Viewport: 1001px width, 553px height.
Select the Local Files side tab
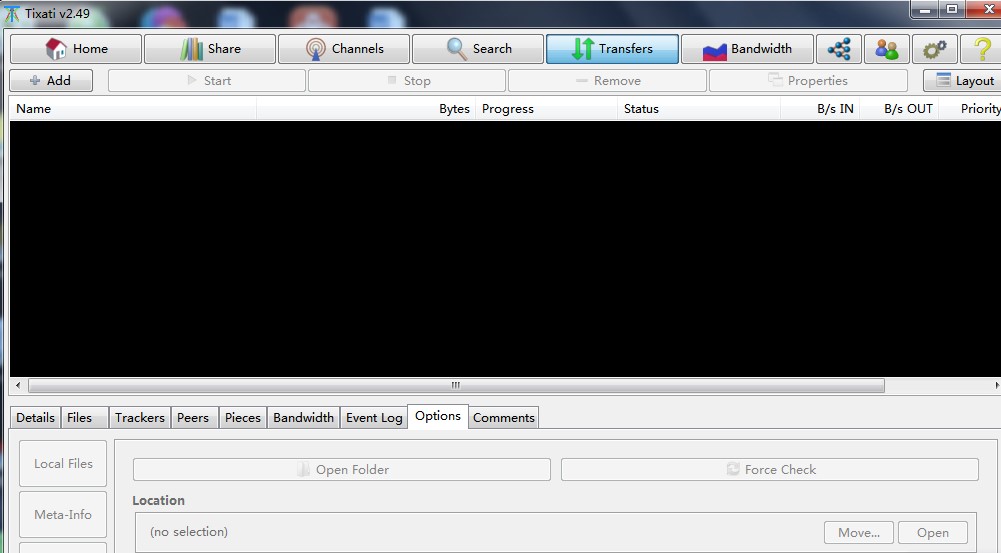pyautogui.click(x=63, y=464)
